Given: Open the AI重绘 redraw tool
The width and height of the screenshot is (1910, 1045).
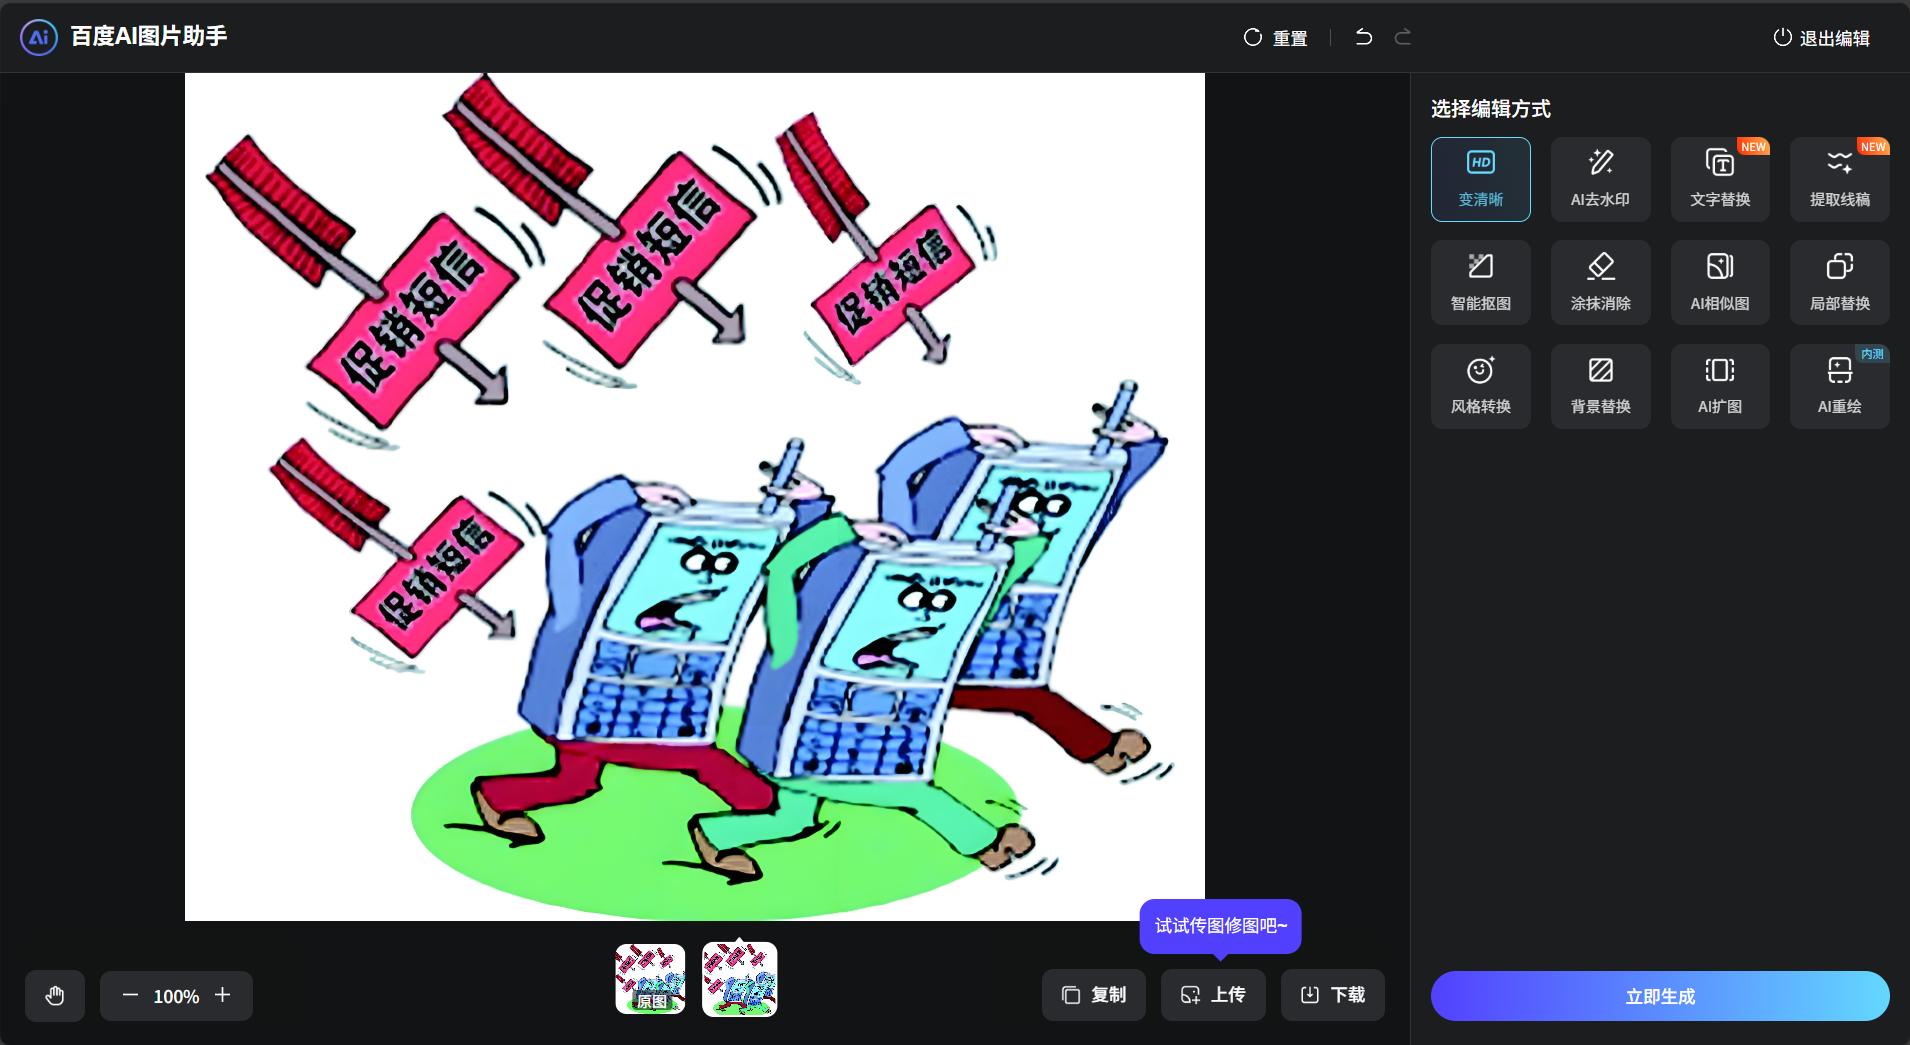Looking at the screenshot, I should click(1839, 386).
